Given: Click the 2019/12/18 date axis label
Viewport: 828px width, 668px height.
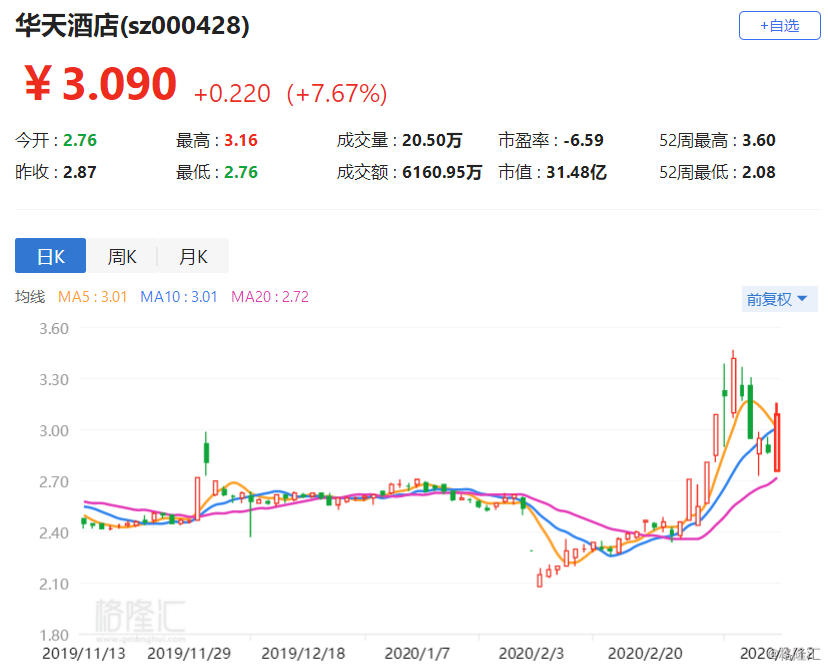Looking at the screenshot, I should pos(303,654).
